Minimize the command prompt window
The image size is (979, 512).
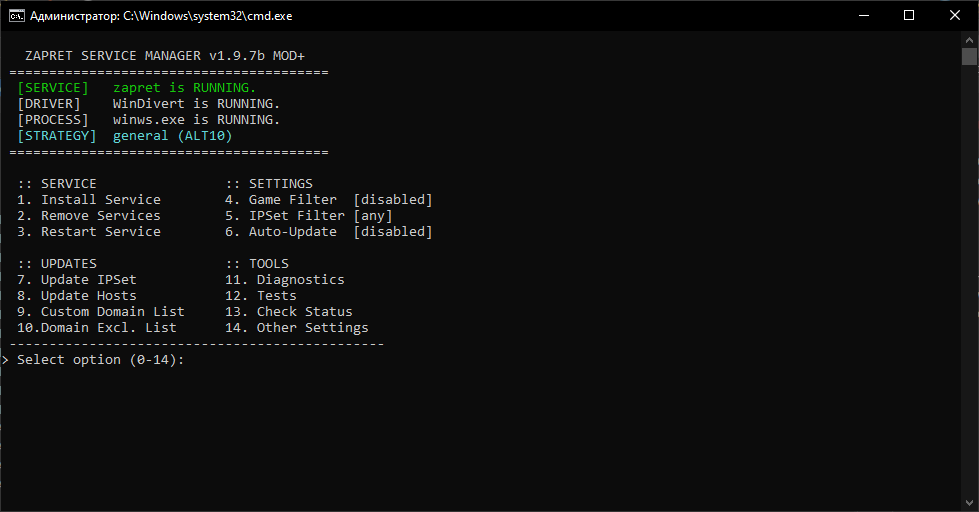[x=862, y=15]
